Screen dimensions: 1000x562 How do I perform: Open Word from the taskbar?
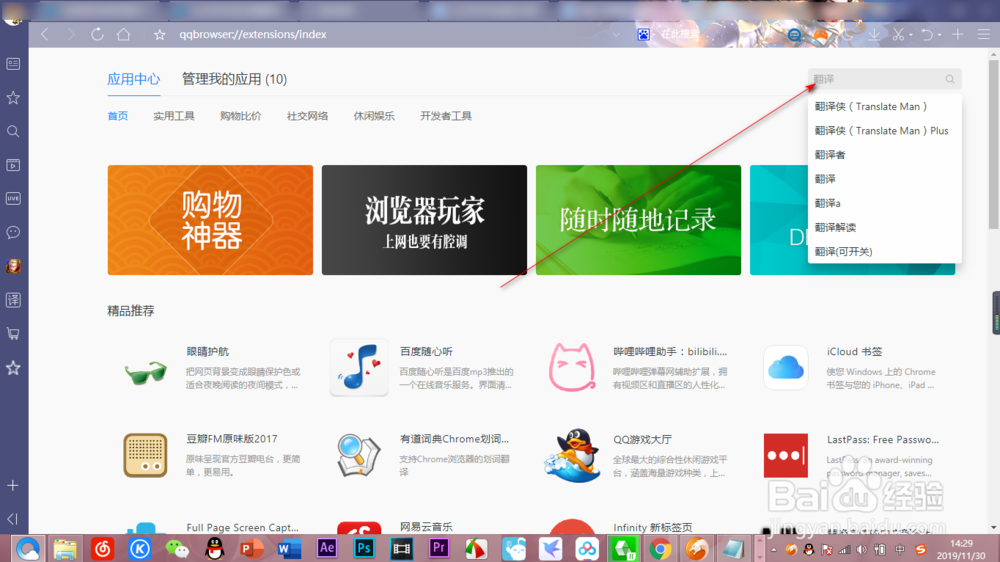coord(289,549)
